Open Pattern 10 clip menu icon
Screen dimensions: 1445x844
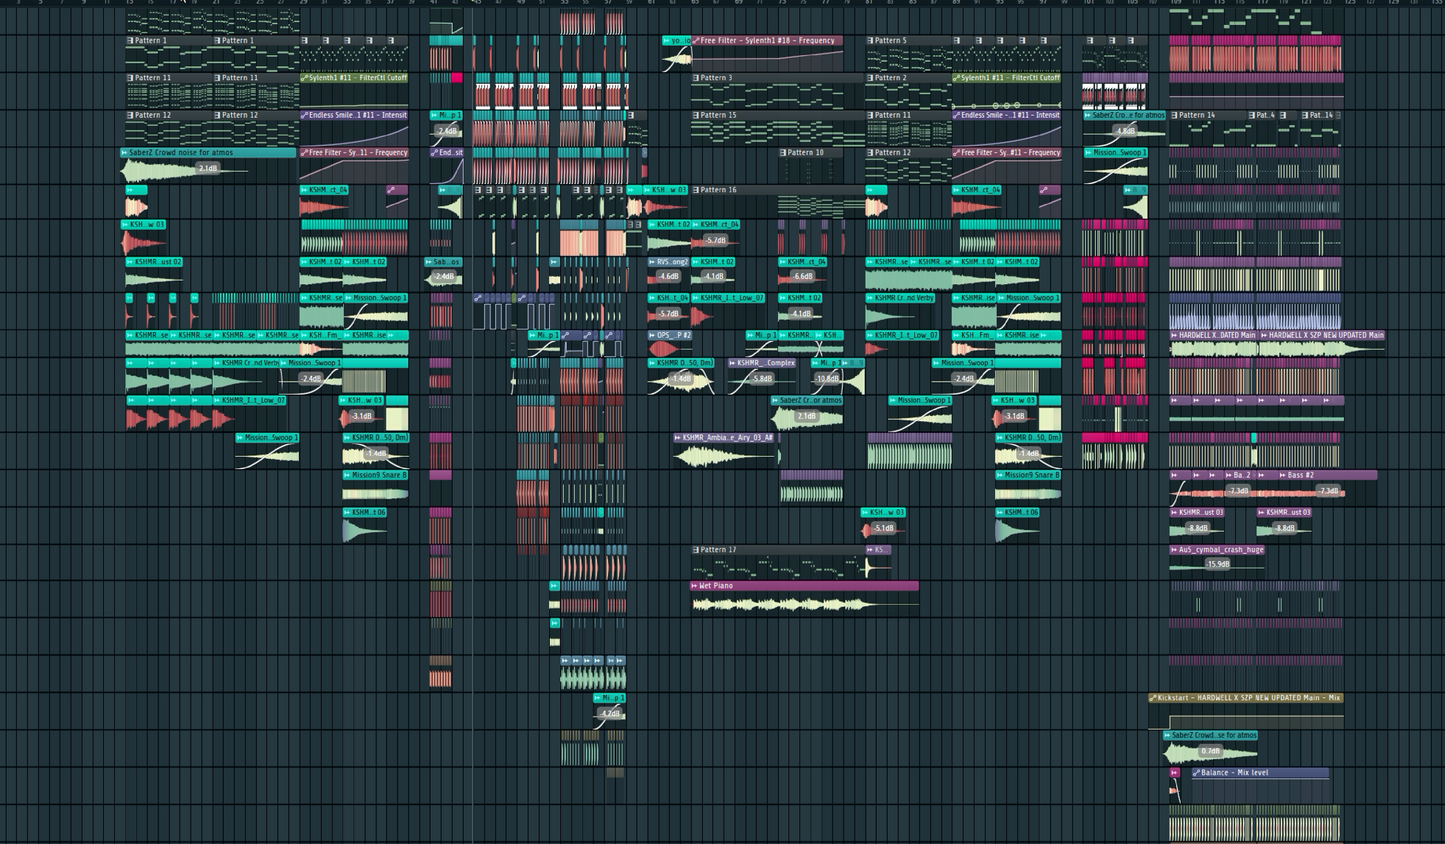click(x=782, y=153)
